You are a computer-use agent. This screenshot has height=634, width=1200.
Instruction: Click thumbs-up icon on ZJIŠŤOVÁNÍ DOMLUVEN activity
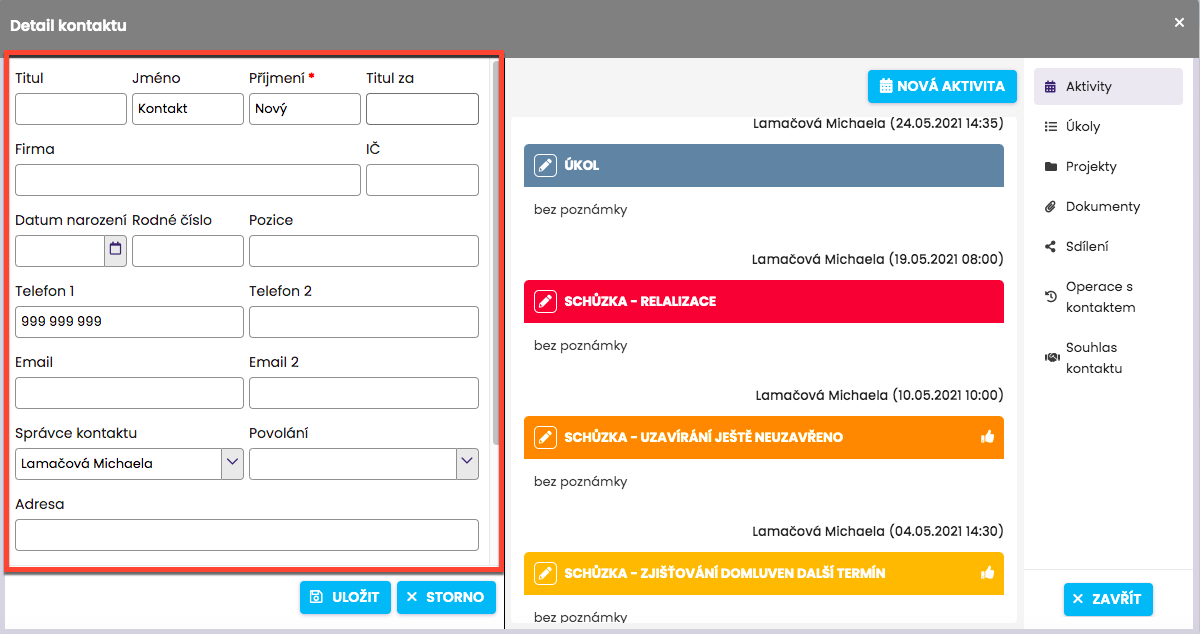(988, 573)
